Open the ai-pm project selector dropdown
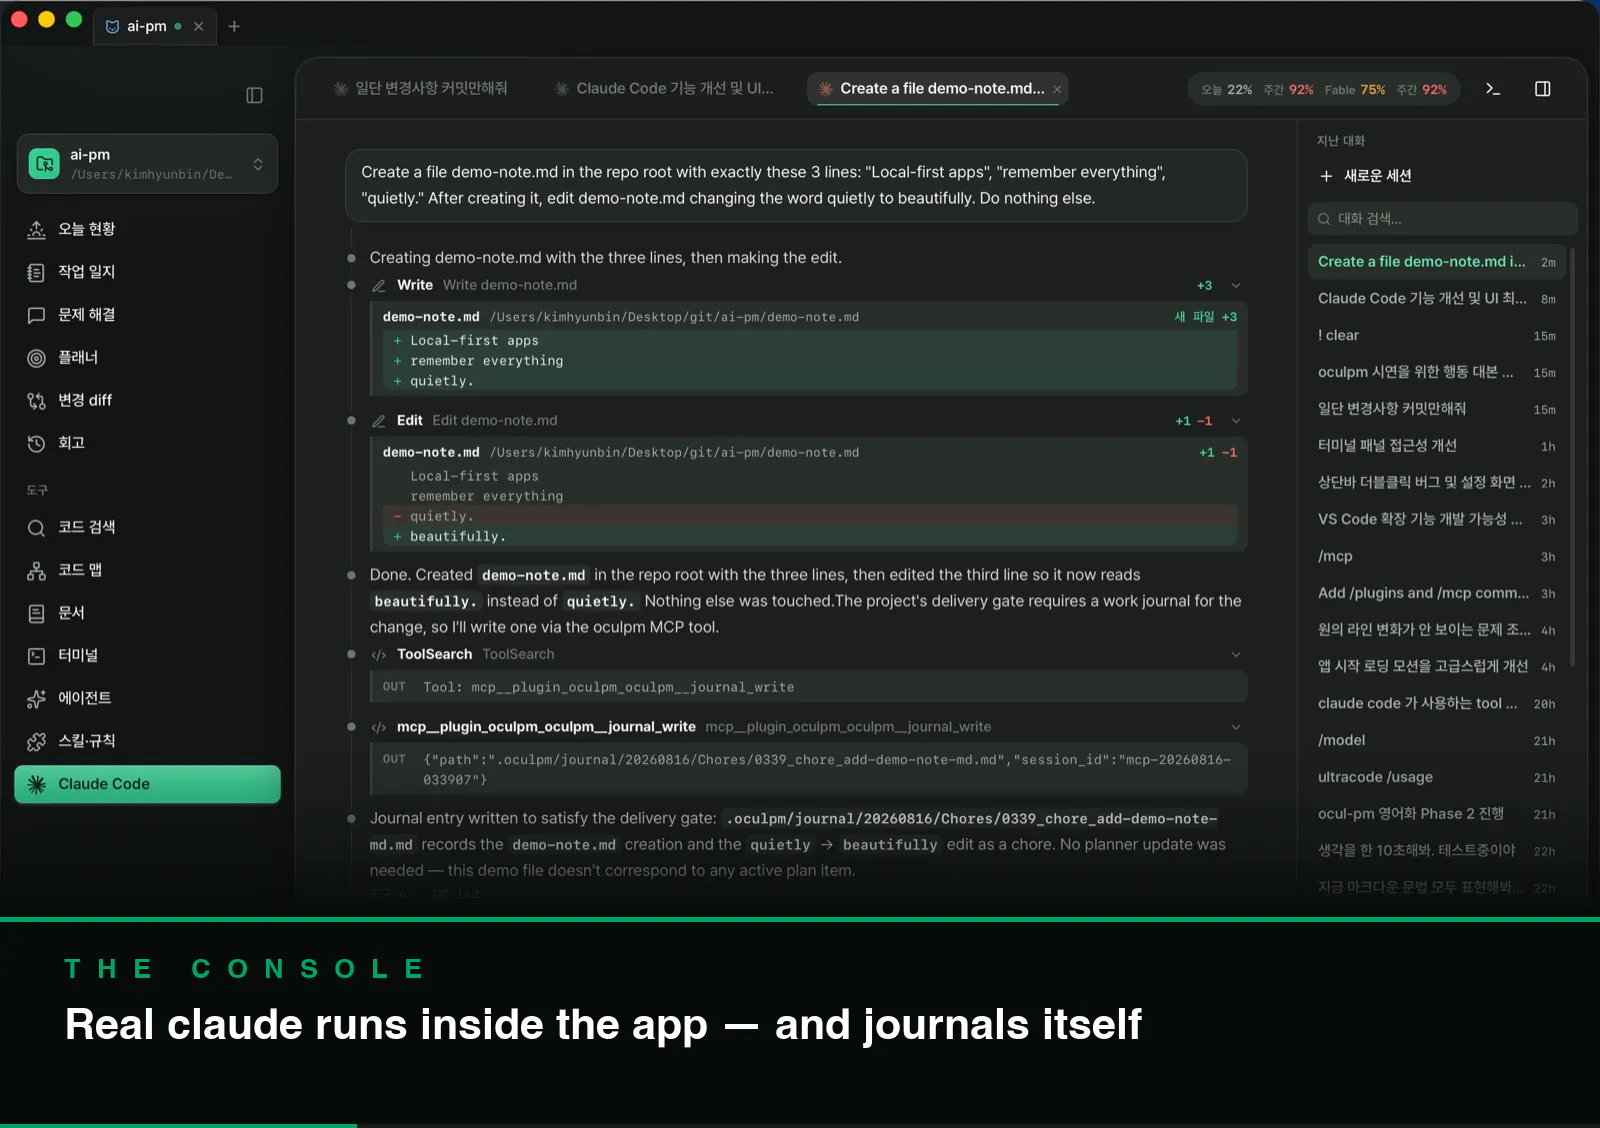The height and width of the screenshot is (1128, 1600). [147, 163]
